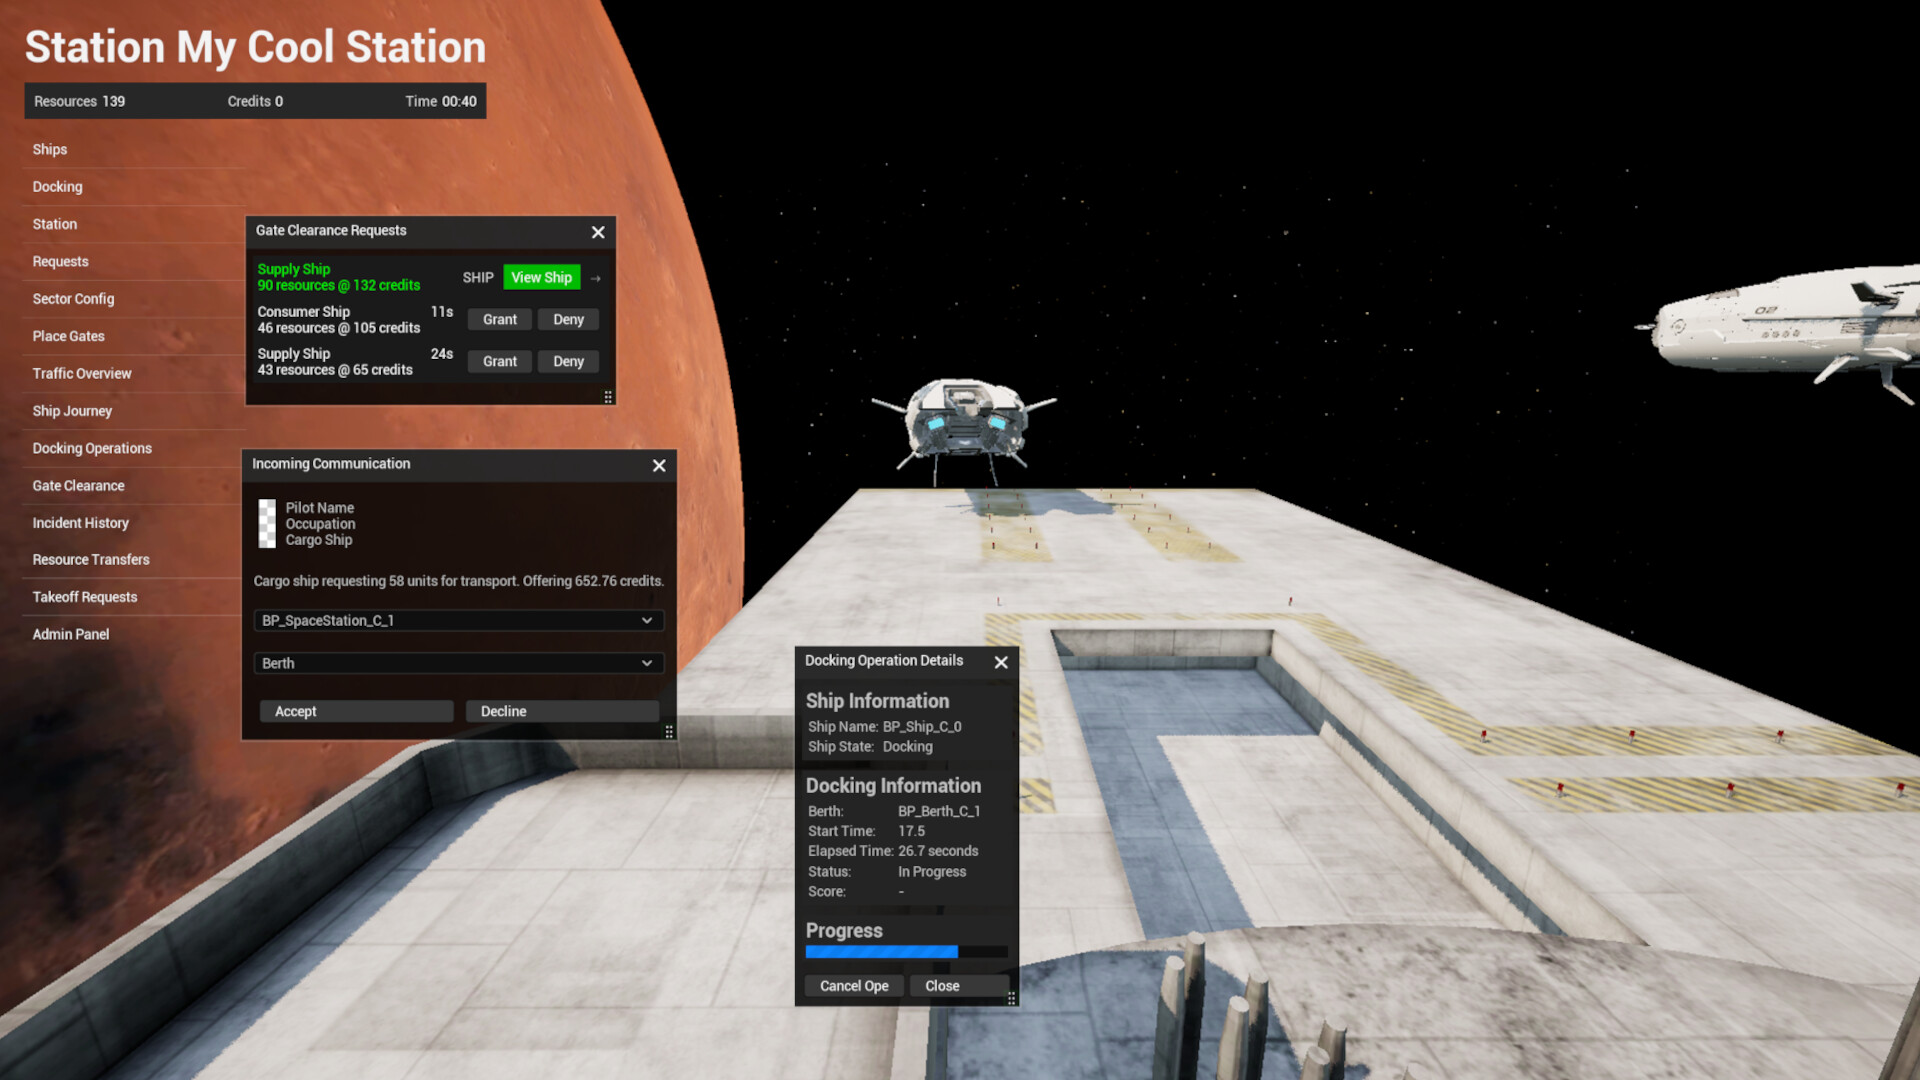Click the 'Supply Ship 90 resources @ 132 credits' entry
This screenshot has height=1080, width=1920.
[x=338, y=278]
